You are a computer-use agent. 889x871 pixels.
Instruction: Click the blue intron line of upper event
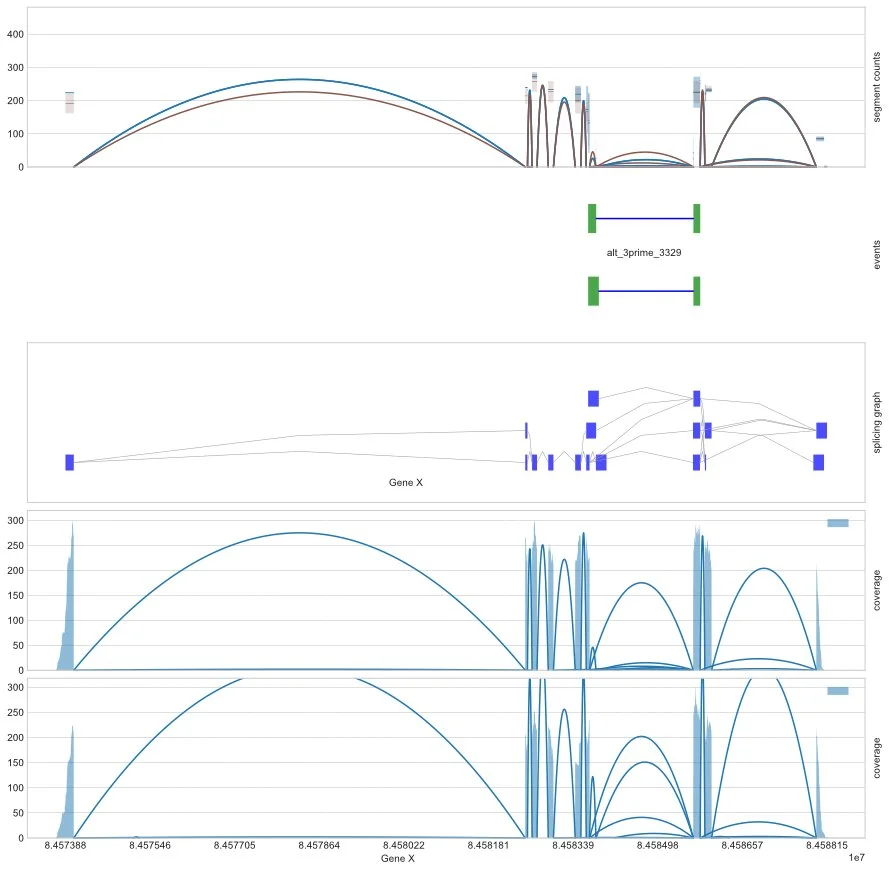tap(645, 218)
